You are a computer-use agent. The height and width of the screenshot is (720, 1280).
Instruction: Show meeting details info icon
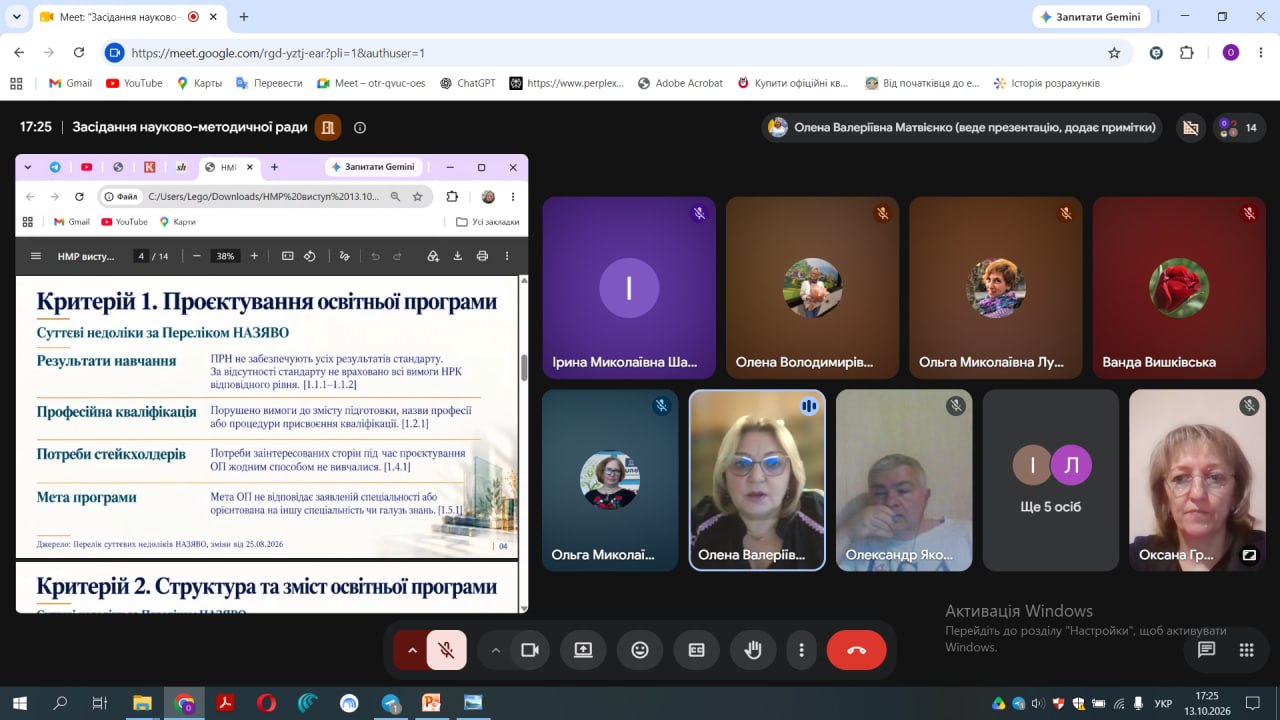[360, 127]
